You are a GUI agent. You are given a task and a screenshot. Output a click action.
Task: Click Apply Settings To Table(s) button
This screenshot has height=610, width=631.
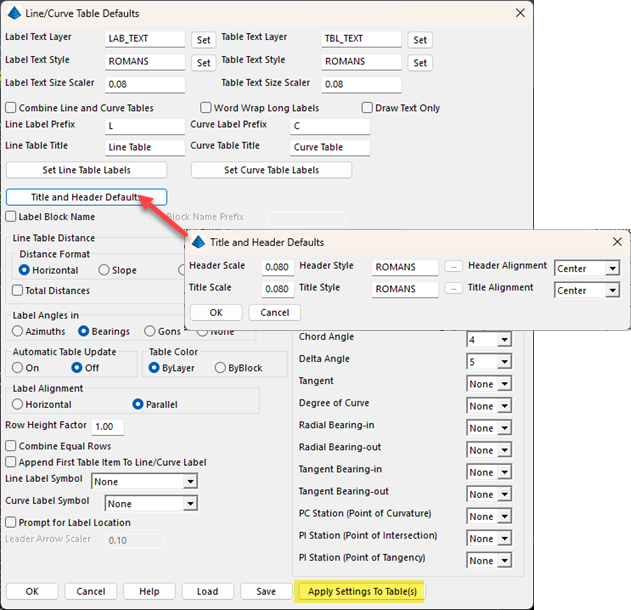click(x=363, y=591)
